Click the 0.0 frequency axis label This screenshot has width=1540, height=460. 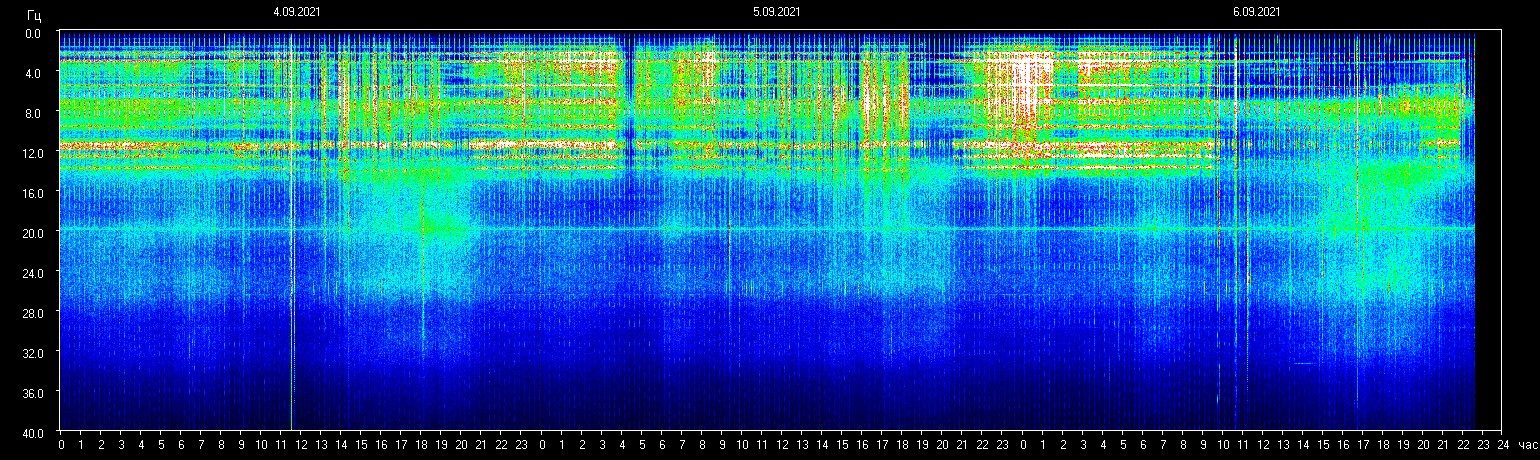pos(34,33)
